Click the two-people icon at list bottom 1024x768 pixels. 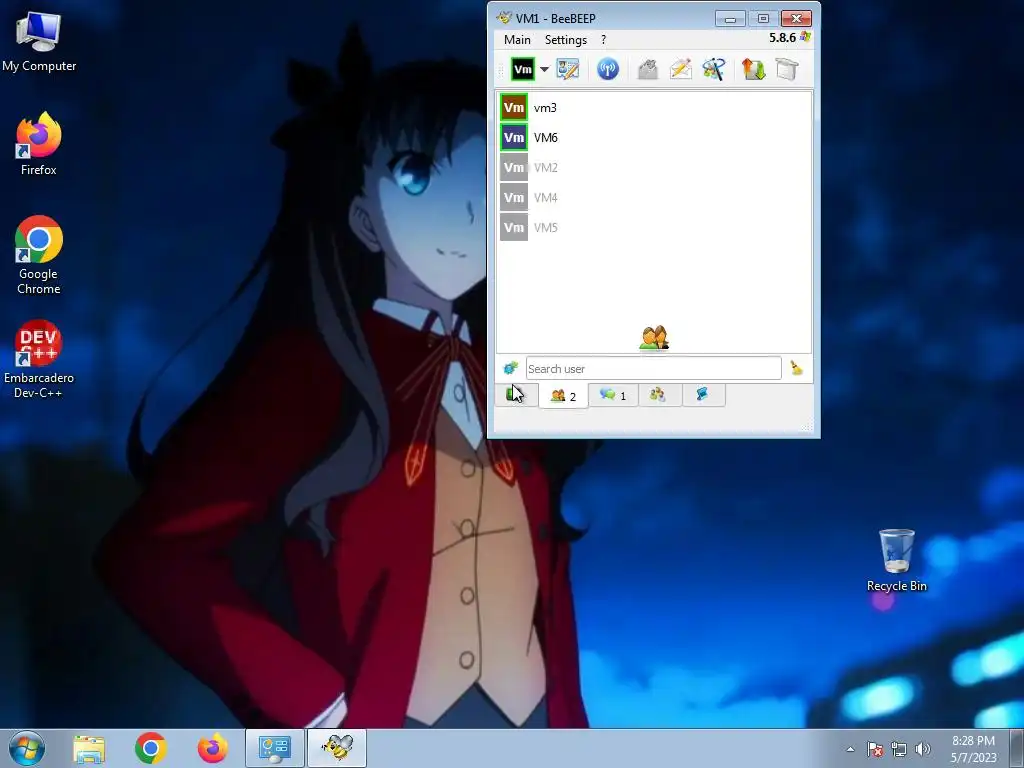(x=654, y=338)
